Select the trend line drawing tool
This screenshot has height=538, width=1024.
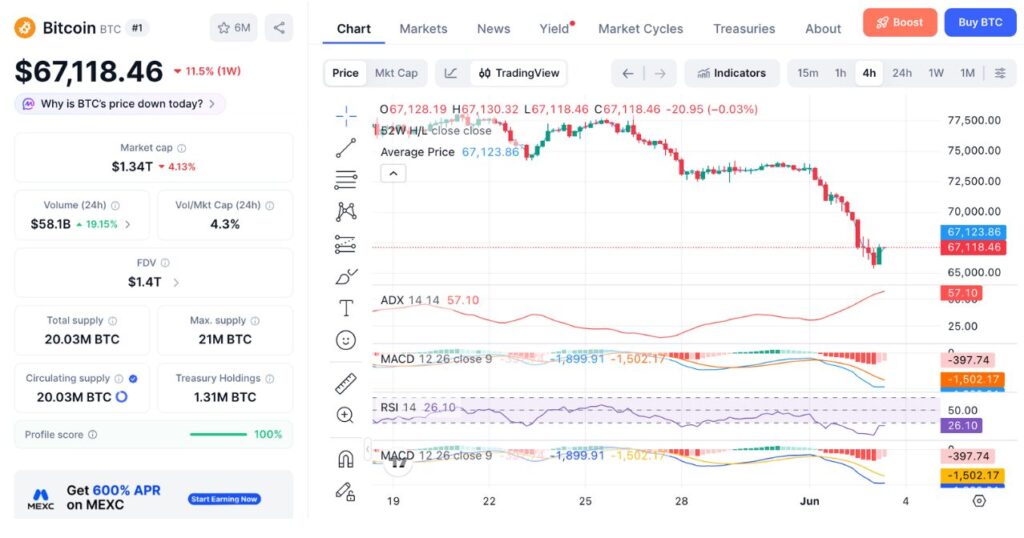[x=346, y=148]
